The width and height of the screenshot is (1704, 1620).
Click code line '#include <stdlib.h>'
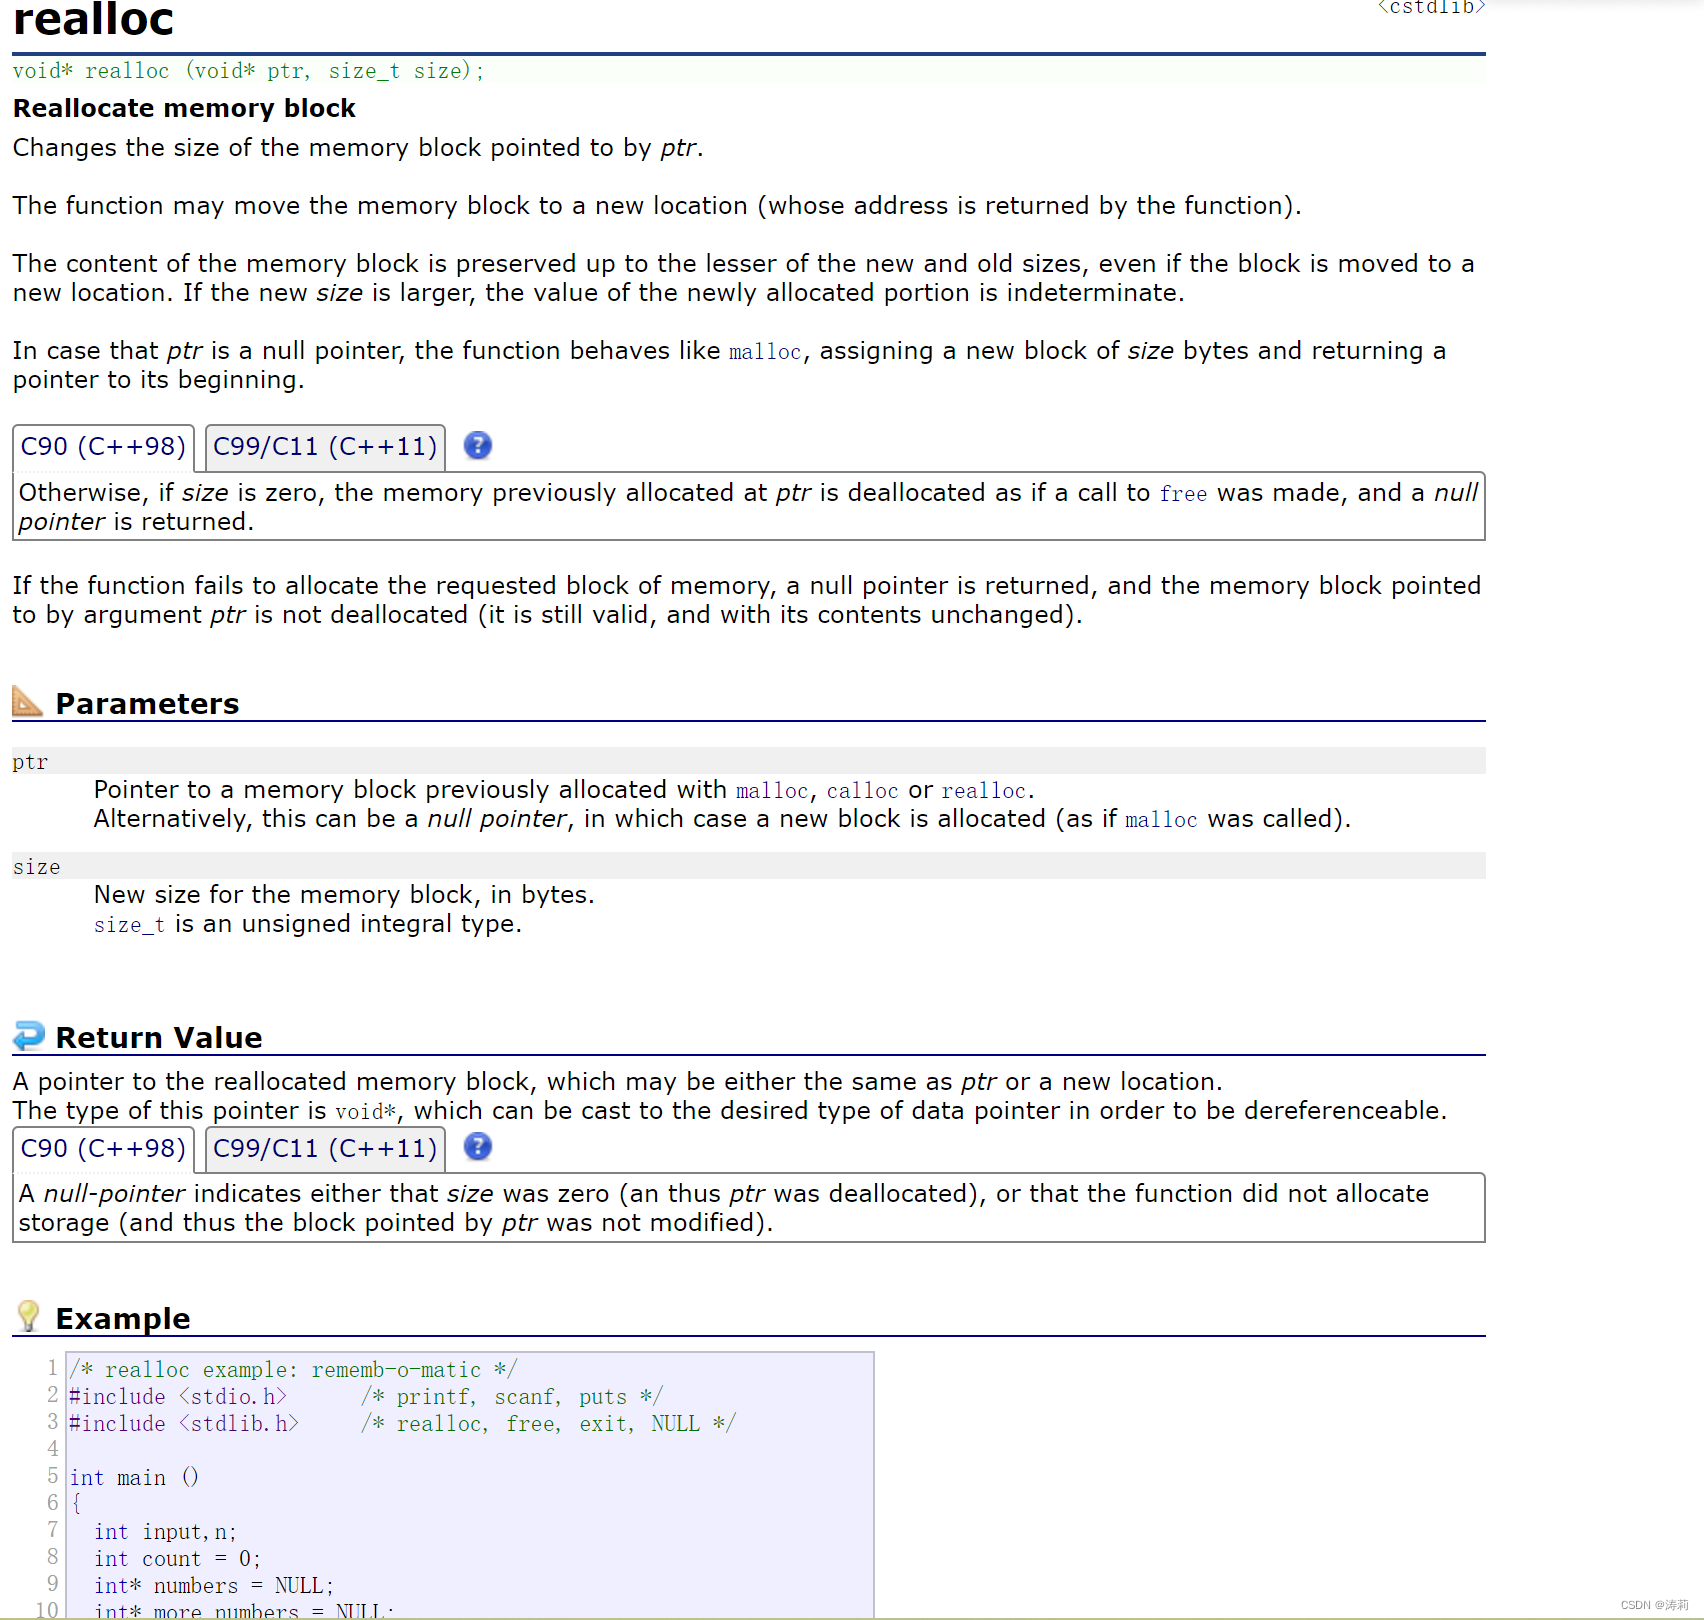[184, 1424]
